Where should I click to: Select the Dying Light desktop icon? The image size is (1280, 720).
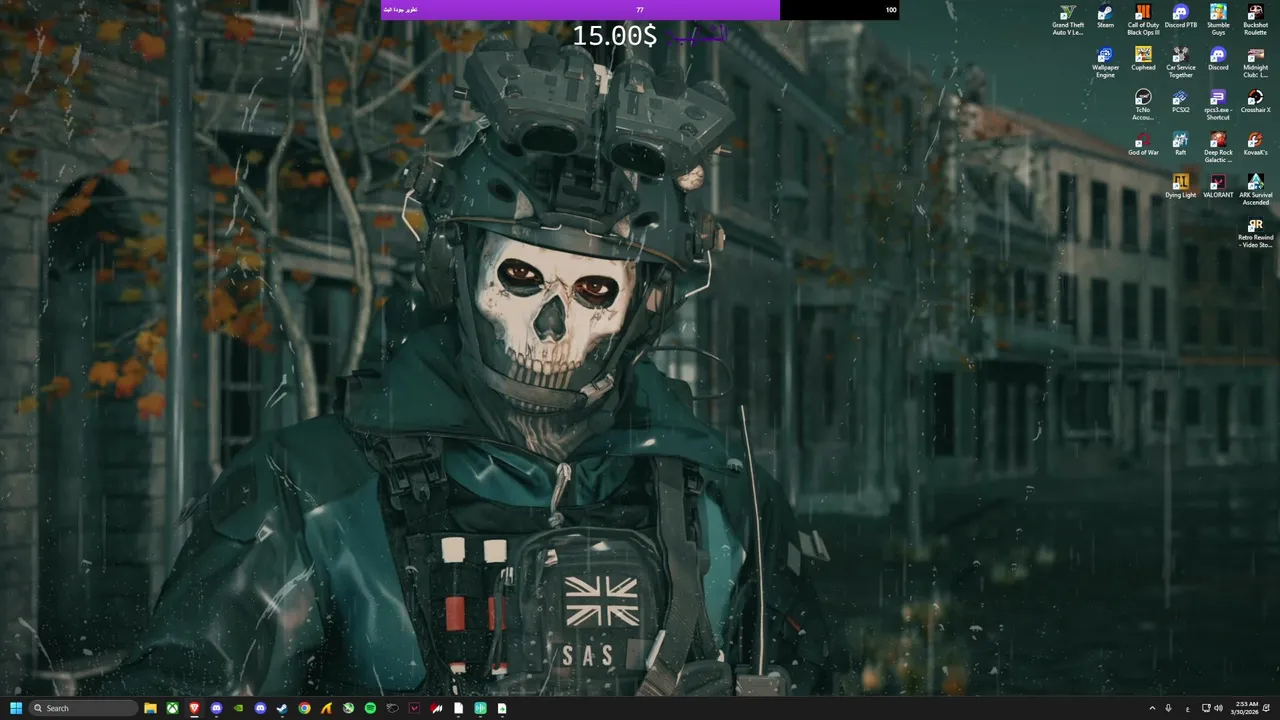(1180, 185)
